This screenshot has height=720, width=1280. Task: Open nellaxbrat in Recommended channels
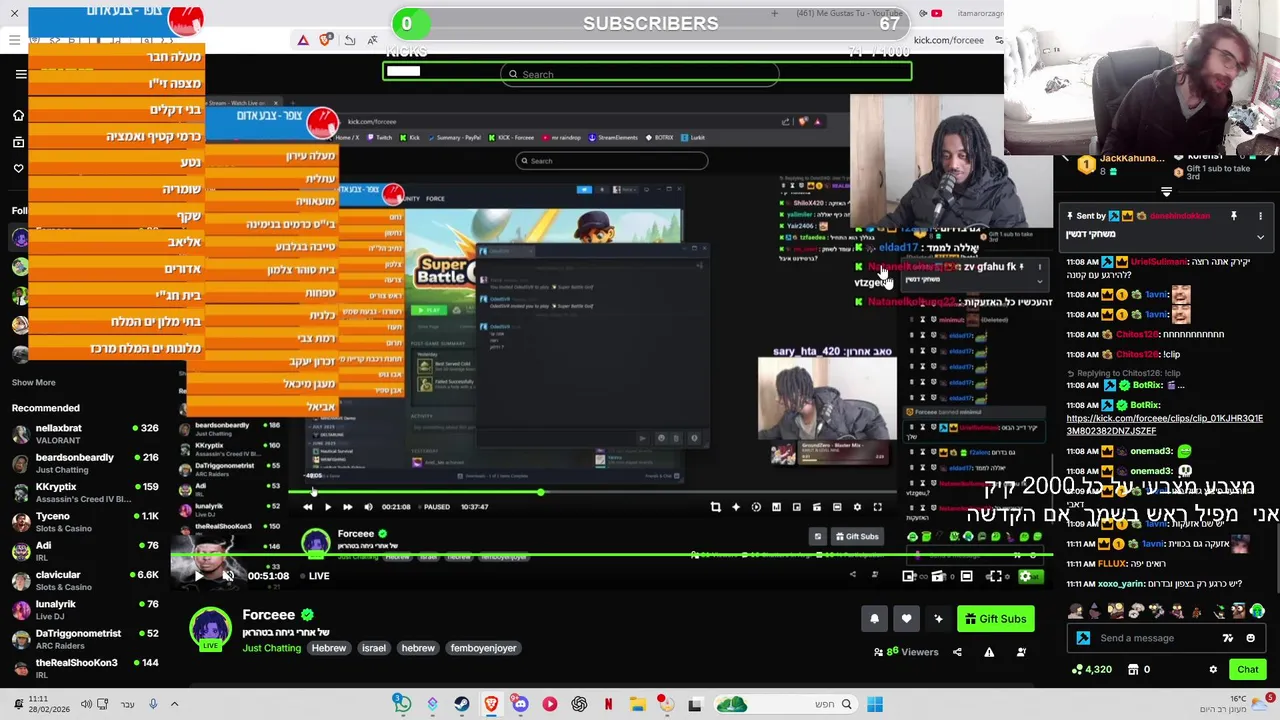point(85,434)
